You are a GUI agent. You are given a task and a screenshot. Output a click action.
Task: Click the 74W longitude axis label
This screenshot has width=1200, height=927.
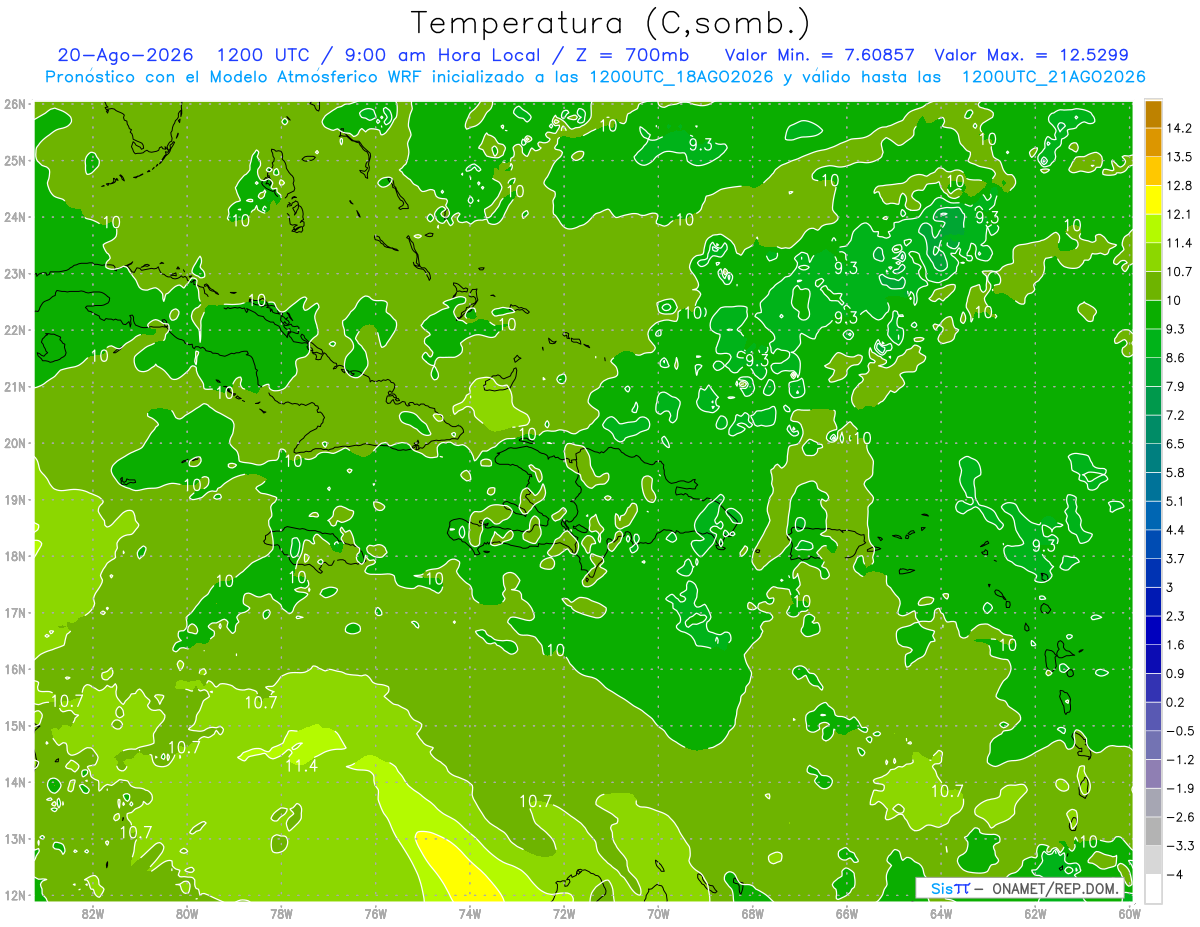tap(470, 913)
